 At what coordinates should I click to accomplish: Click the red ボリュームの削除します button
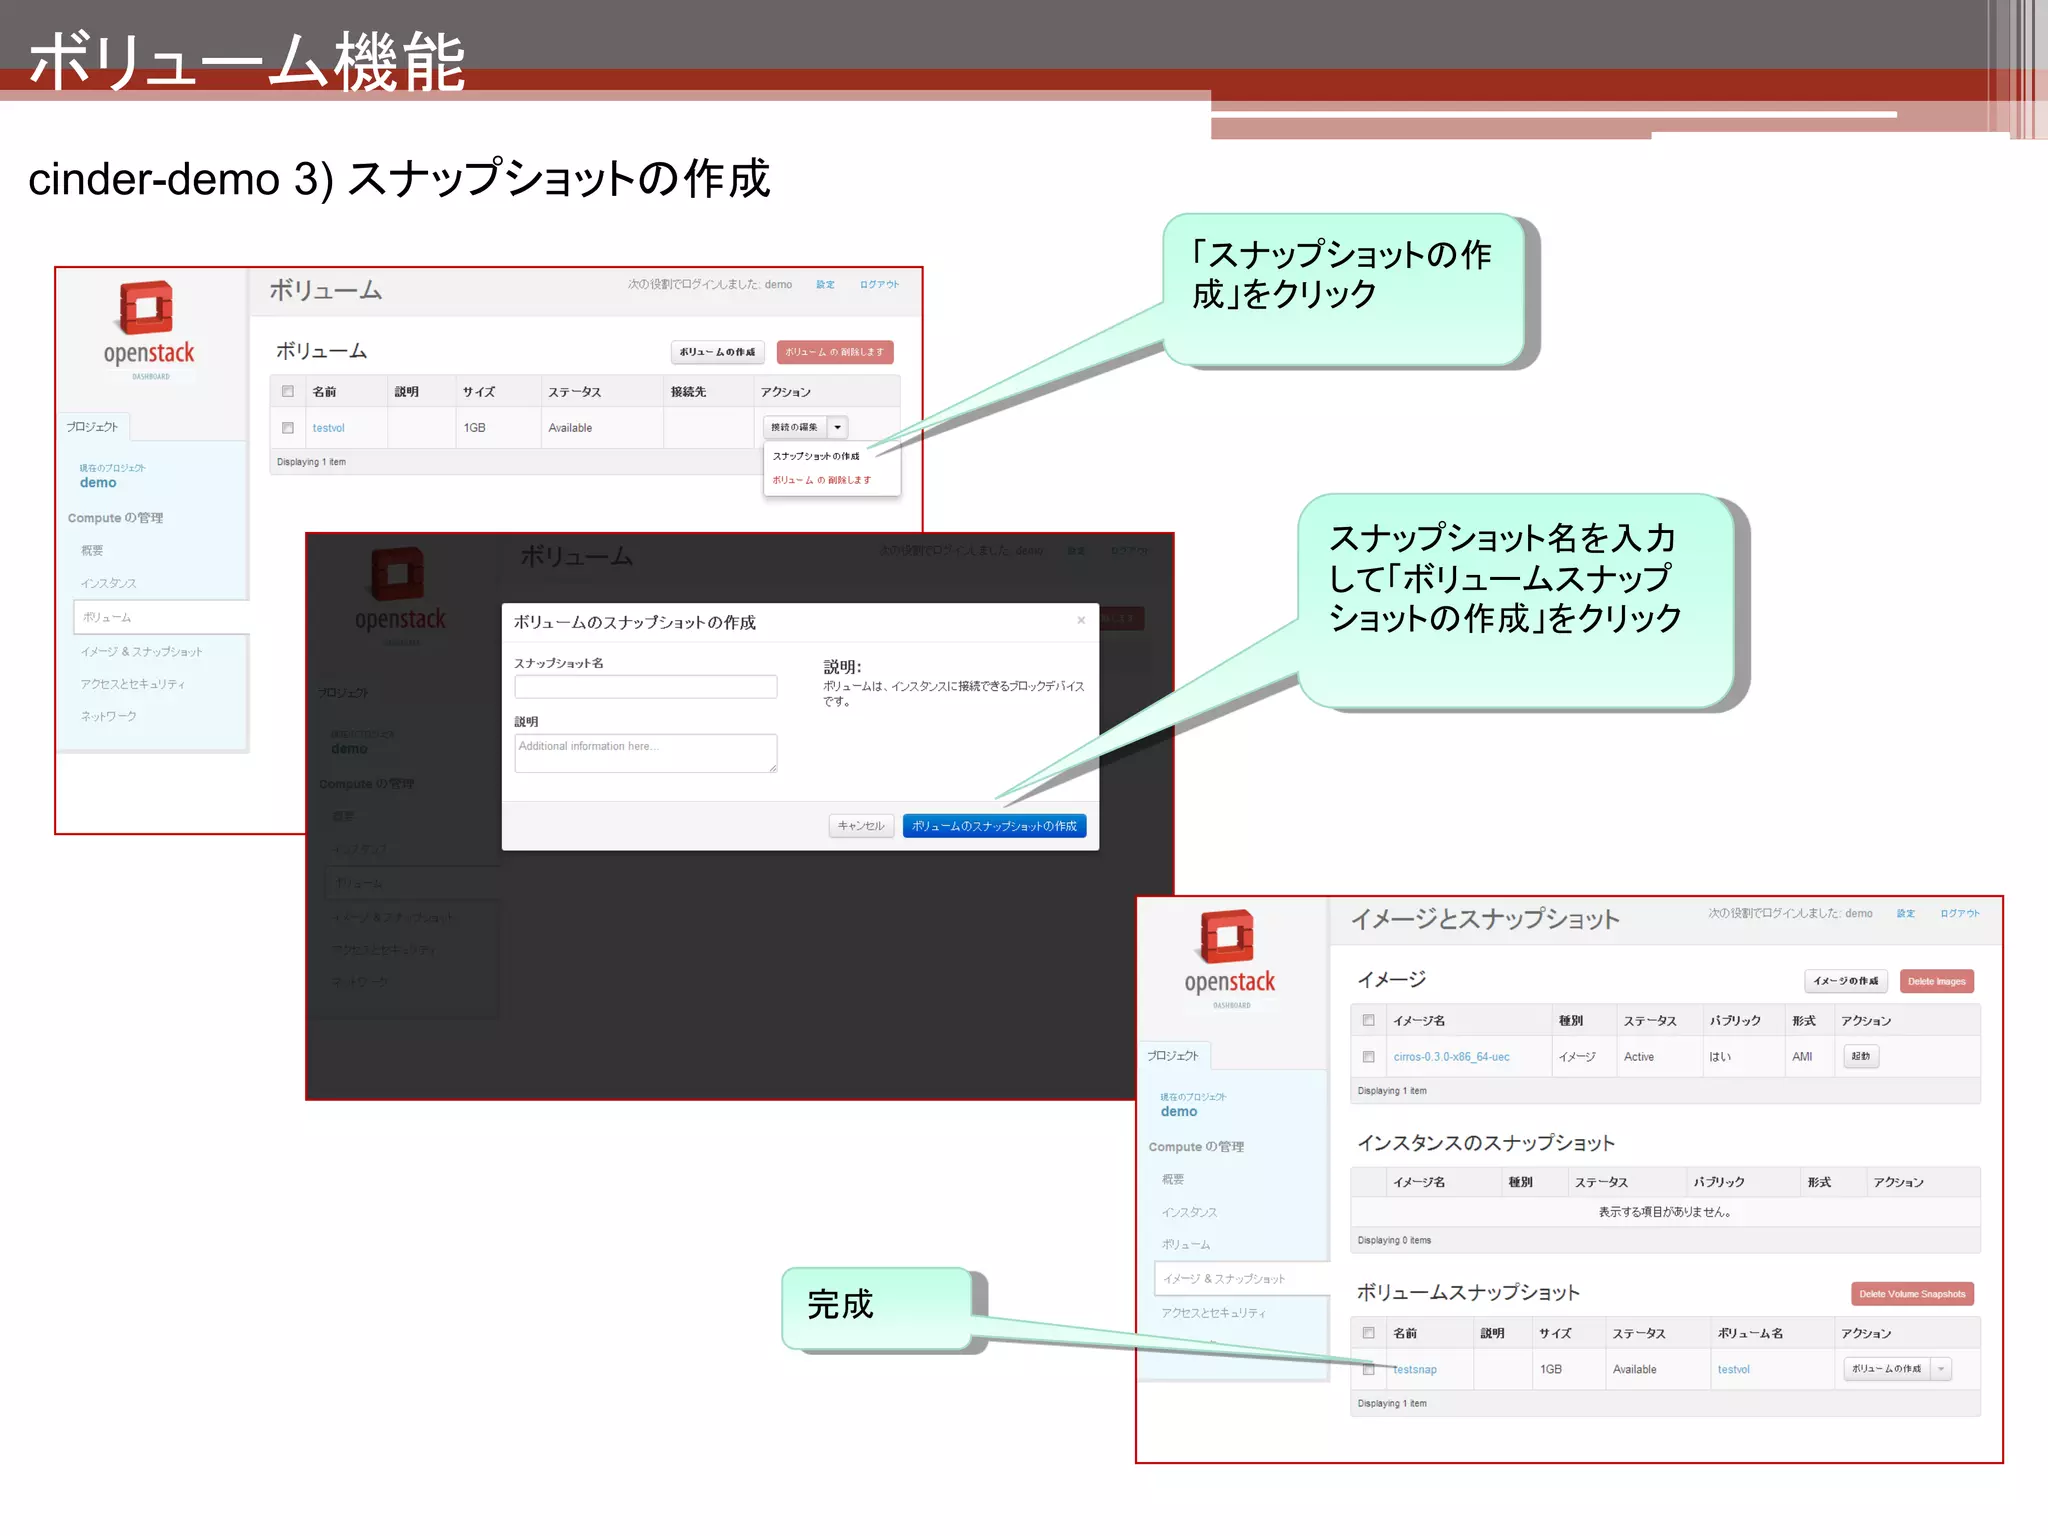tap(834, 352)
